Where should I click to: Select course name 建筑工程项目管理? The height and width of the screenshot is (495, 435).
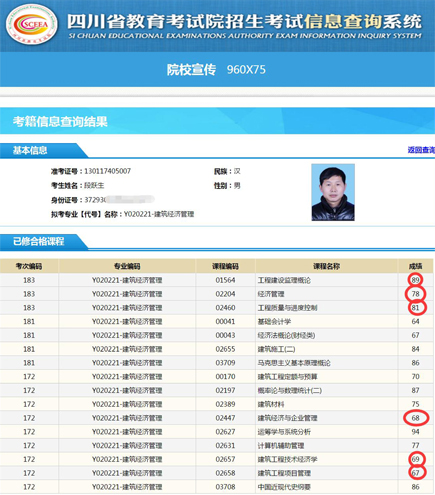pos(284,473)
